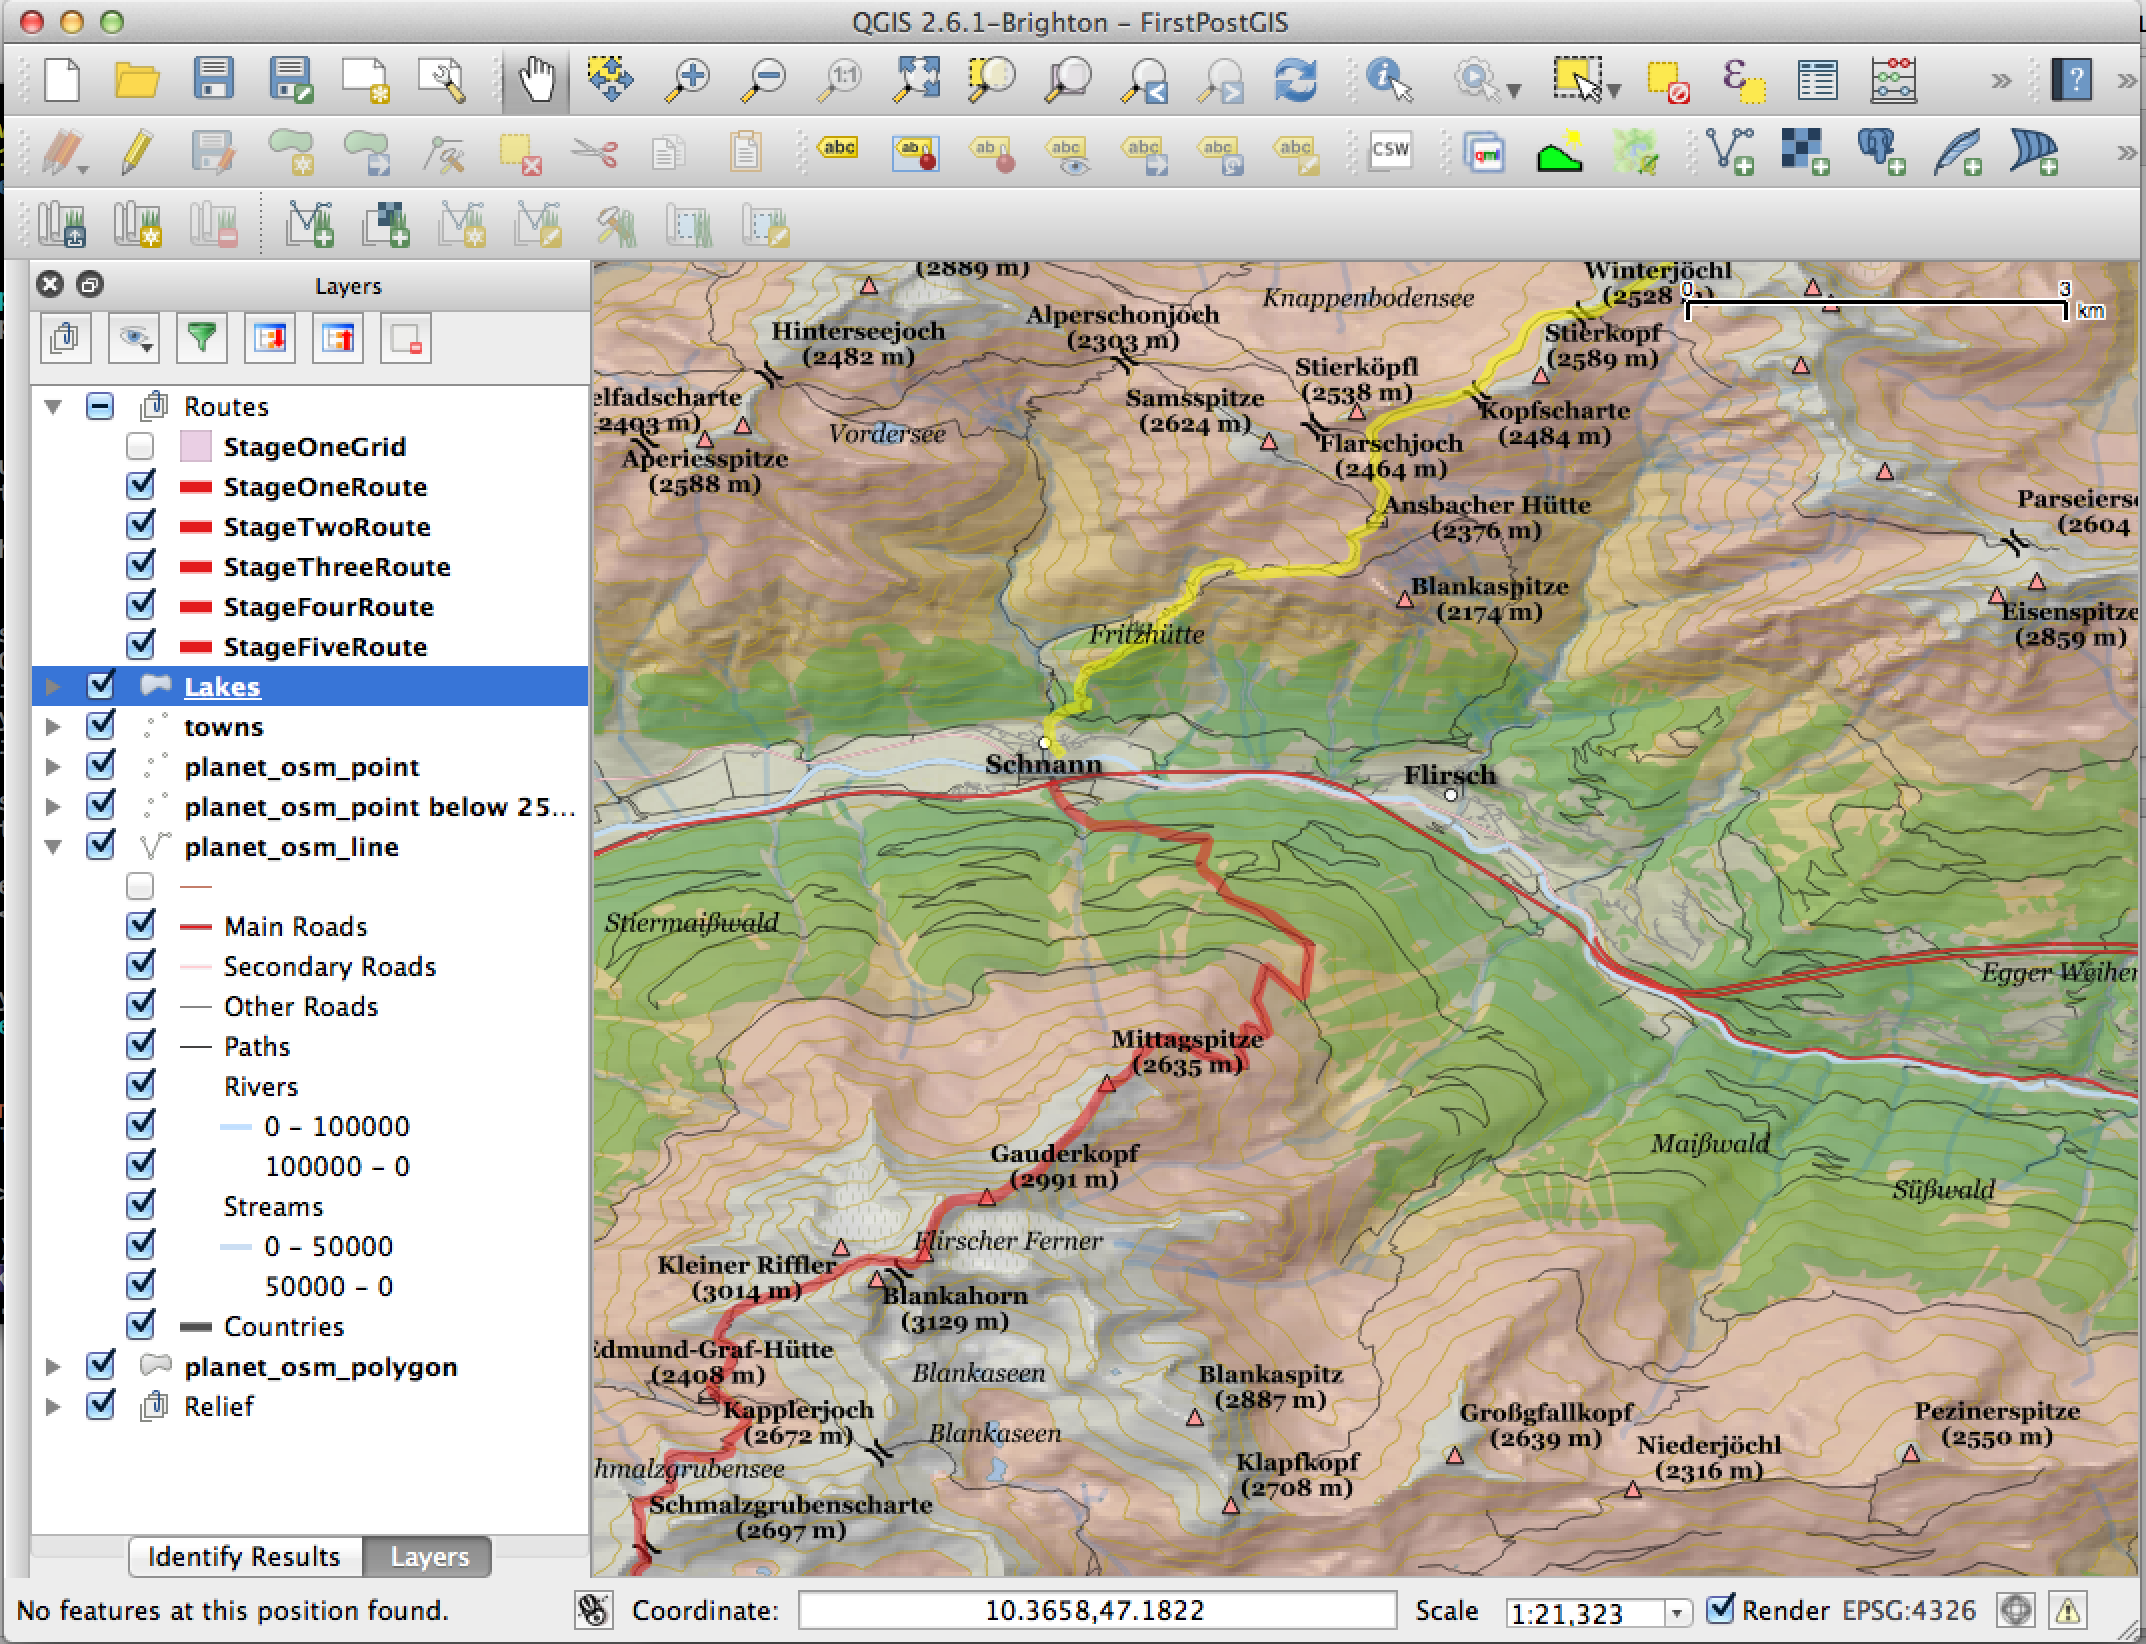Viewport: 2146px width, 1644px height.
Task: Open the visibility presets eye dropdown
Action: (134, 338)
